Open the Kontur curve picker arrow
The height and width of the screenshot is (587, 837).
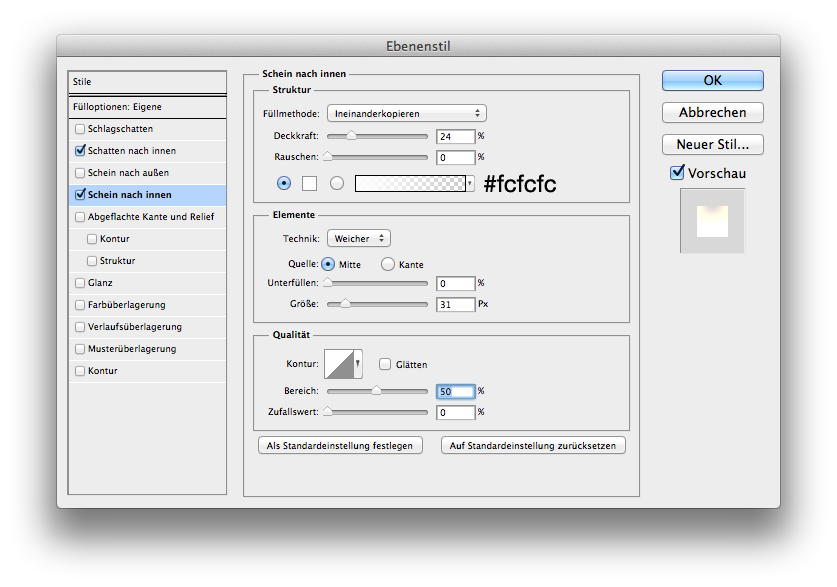coord(358,365)
